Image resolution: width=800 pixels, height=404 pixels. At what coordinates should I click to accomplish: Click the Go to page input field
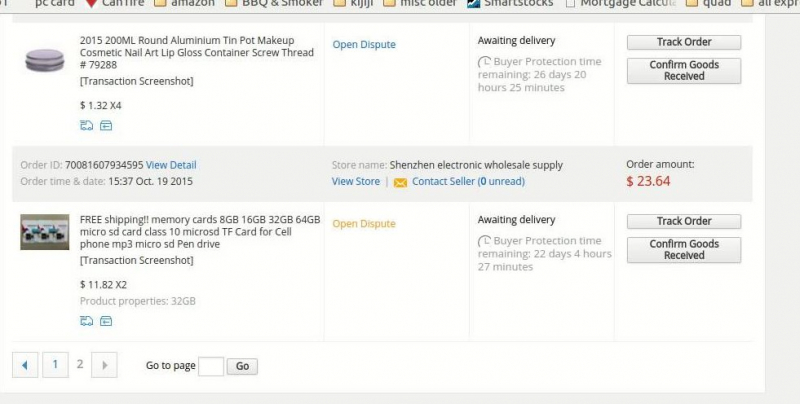point(211,366)
